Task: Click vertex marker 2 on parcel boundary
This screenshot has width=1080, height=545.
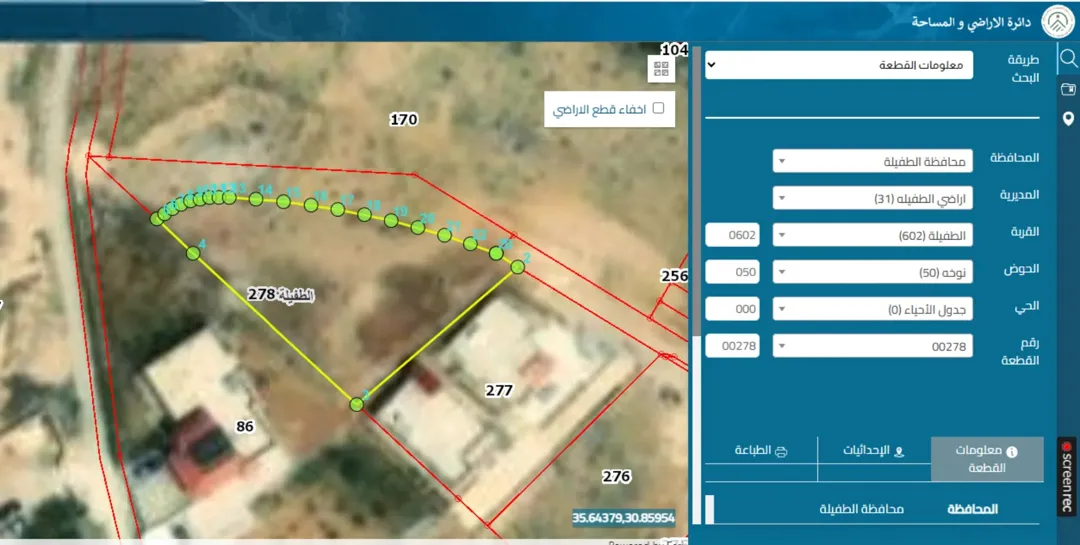Action: coord(518,267)
